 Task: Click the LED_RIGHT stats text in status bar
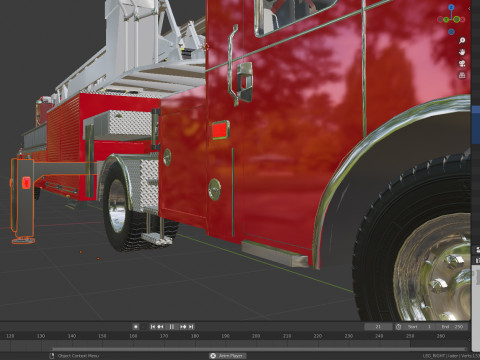click(x=451, y=356)
